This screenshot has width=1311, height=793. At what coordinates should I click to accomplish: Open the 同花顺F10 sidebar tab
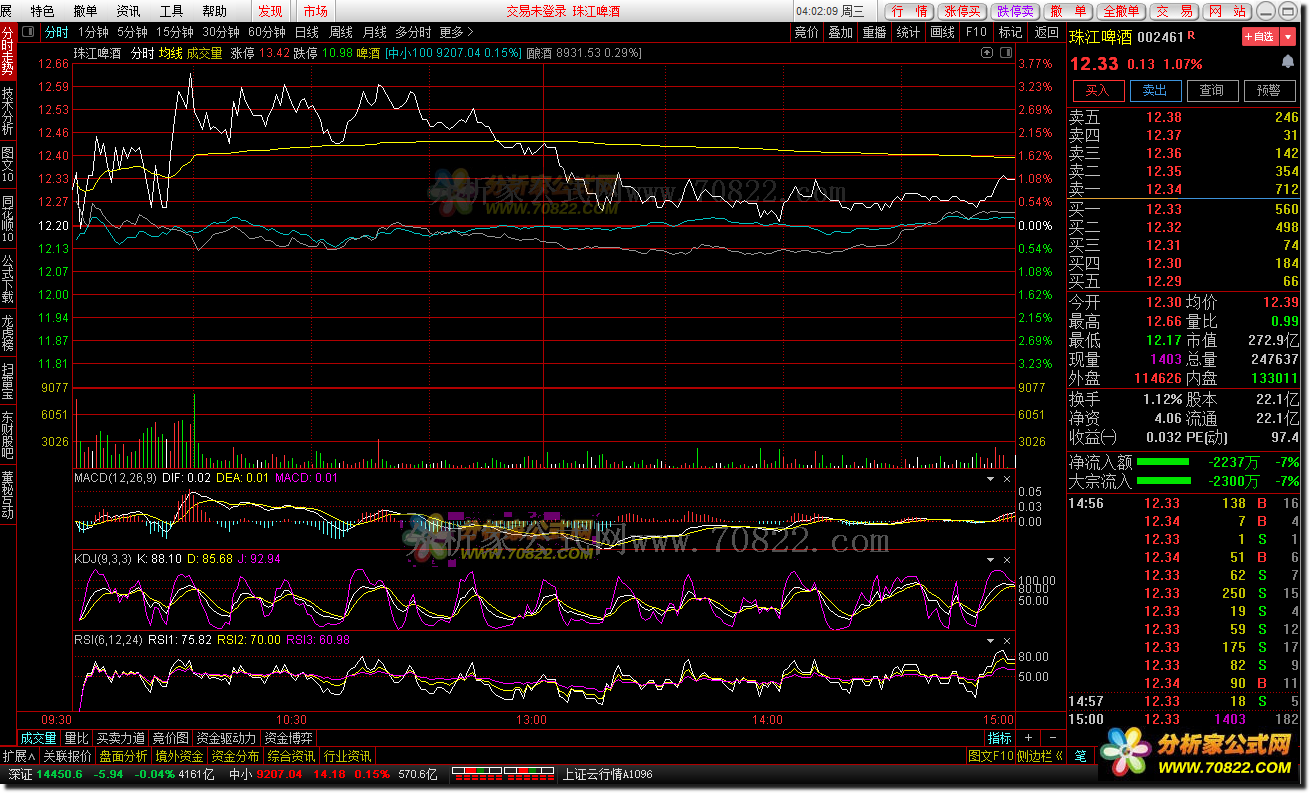coord(8,218)
